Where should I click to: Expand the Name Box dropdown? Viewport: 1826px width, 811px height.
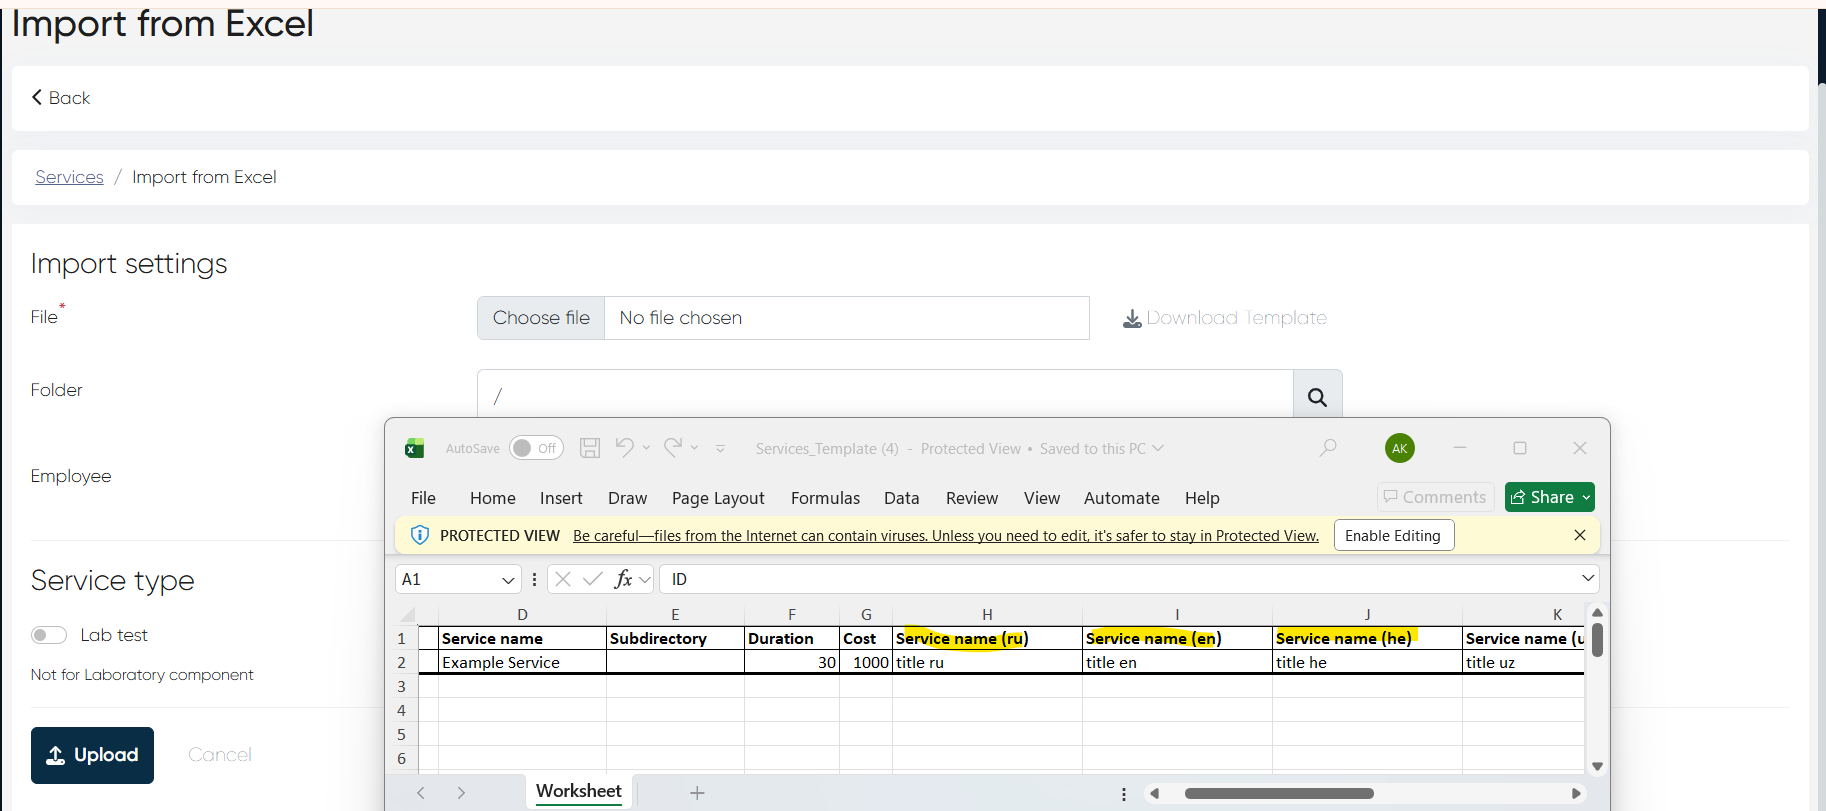click(508, 580)
